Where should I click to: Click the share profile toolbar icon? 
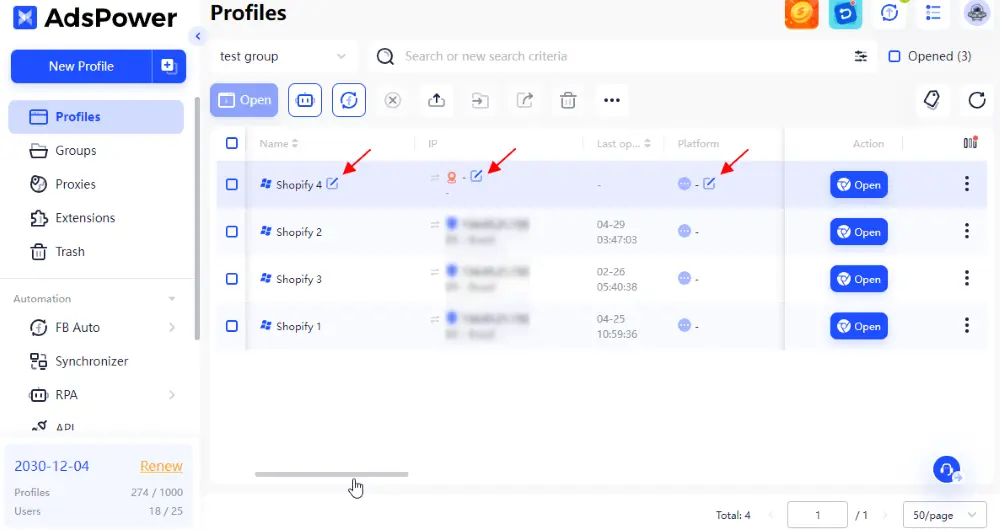click(524, 100)
